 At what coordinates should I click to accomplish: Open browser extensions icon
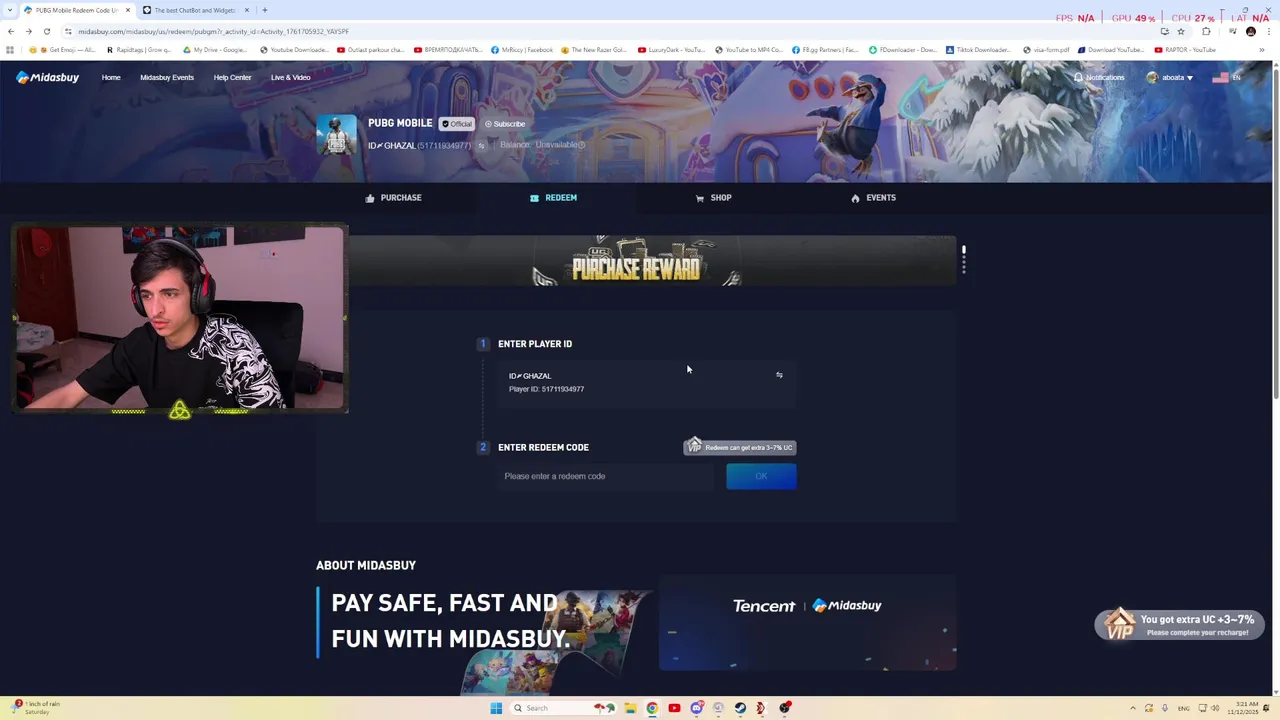click(1206, 31)
